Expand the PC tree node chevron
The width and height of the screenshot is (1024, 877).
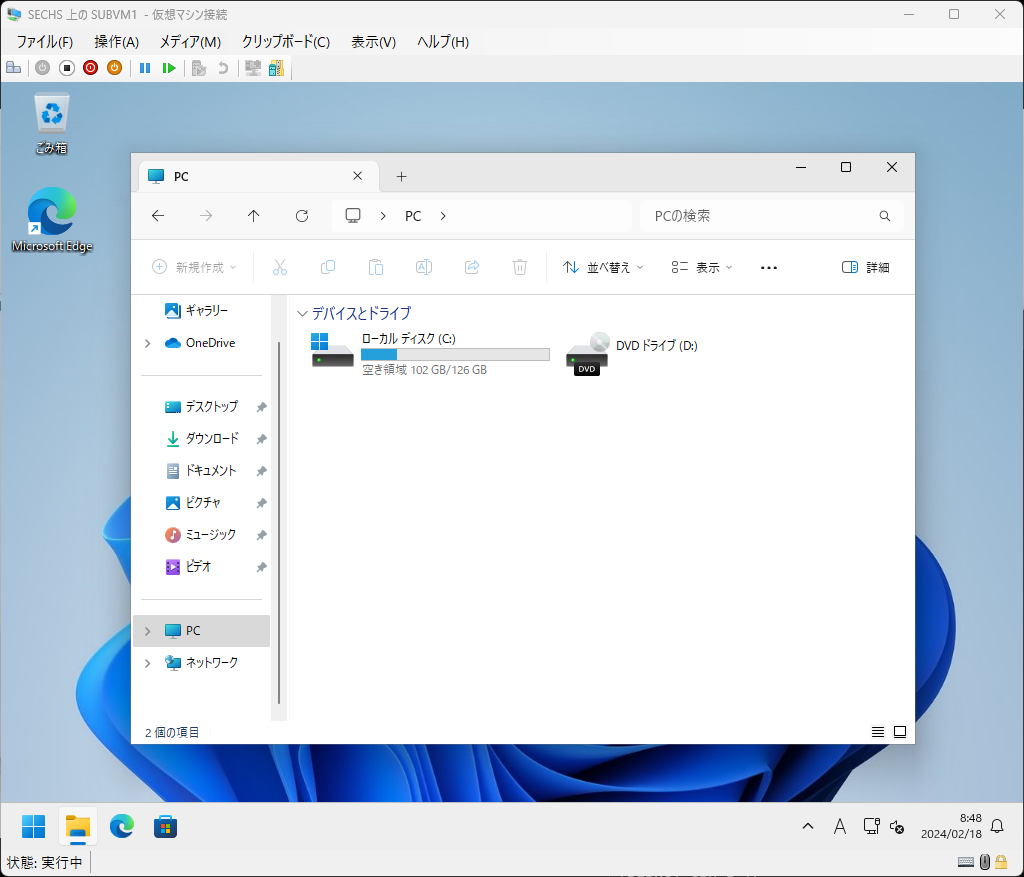pyautogui.click(x=148, y=631)
